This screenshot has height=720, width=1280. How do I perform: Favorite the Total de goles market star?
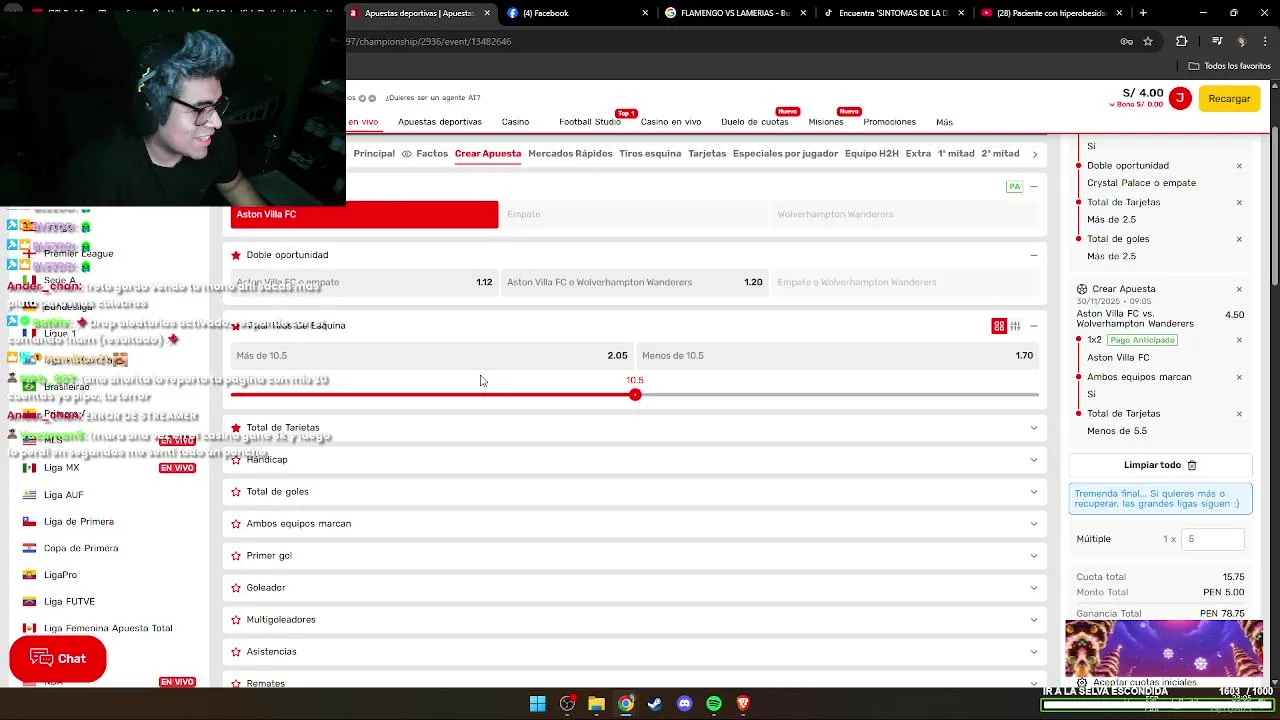236,492
